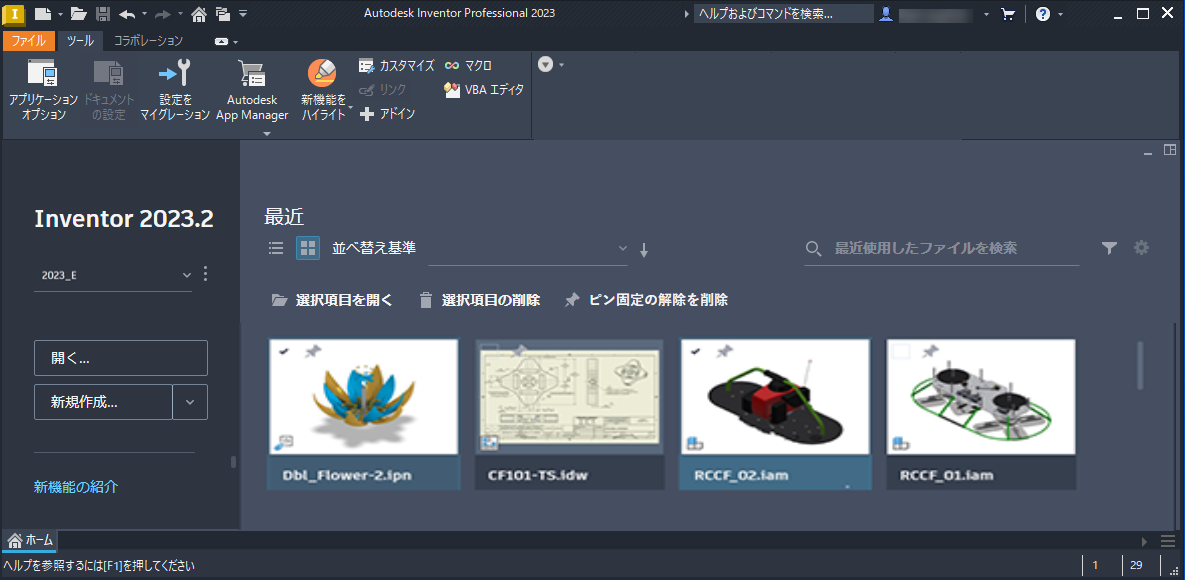1185x580 pixels.
Task: Expand the user account dropdown arrow
Action: click(987, 14)
